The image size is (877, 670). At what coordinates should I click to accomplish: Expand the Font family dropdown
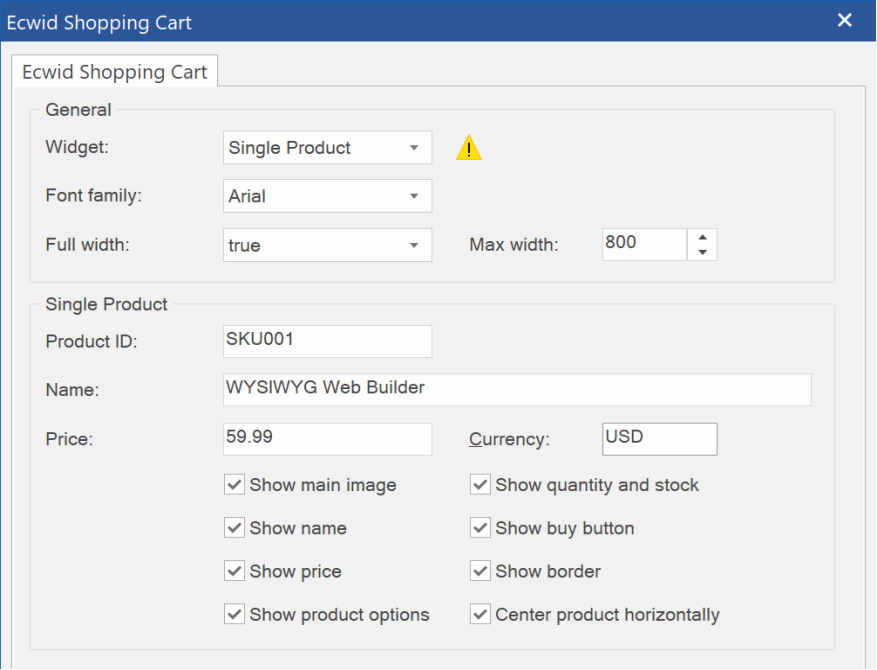[x=327, y=196]
